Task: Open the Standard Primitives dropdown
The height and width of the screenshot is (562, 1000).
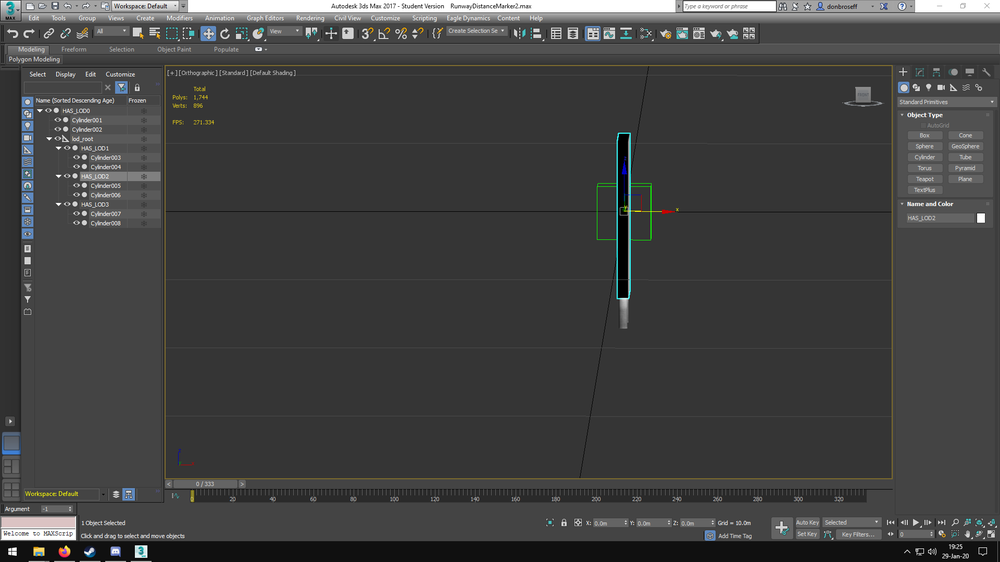Action: click(946, 102)
